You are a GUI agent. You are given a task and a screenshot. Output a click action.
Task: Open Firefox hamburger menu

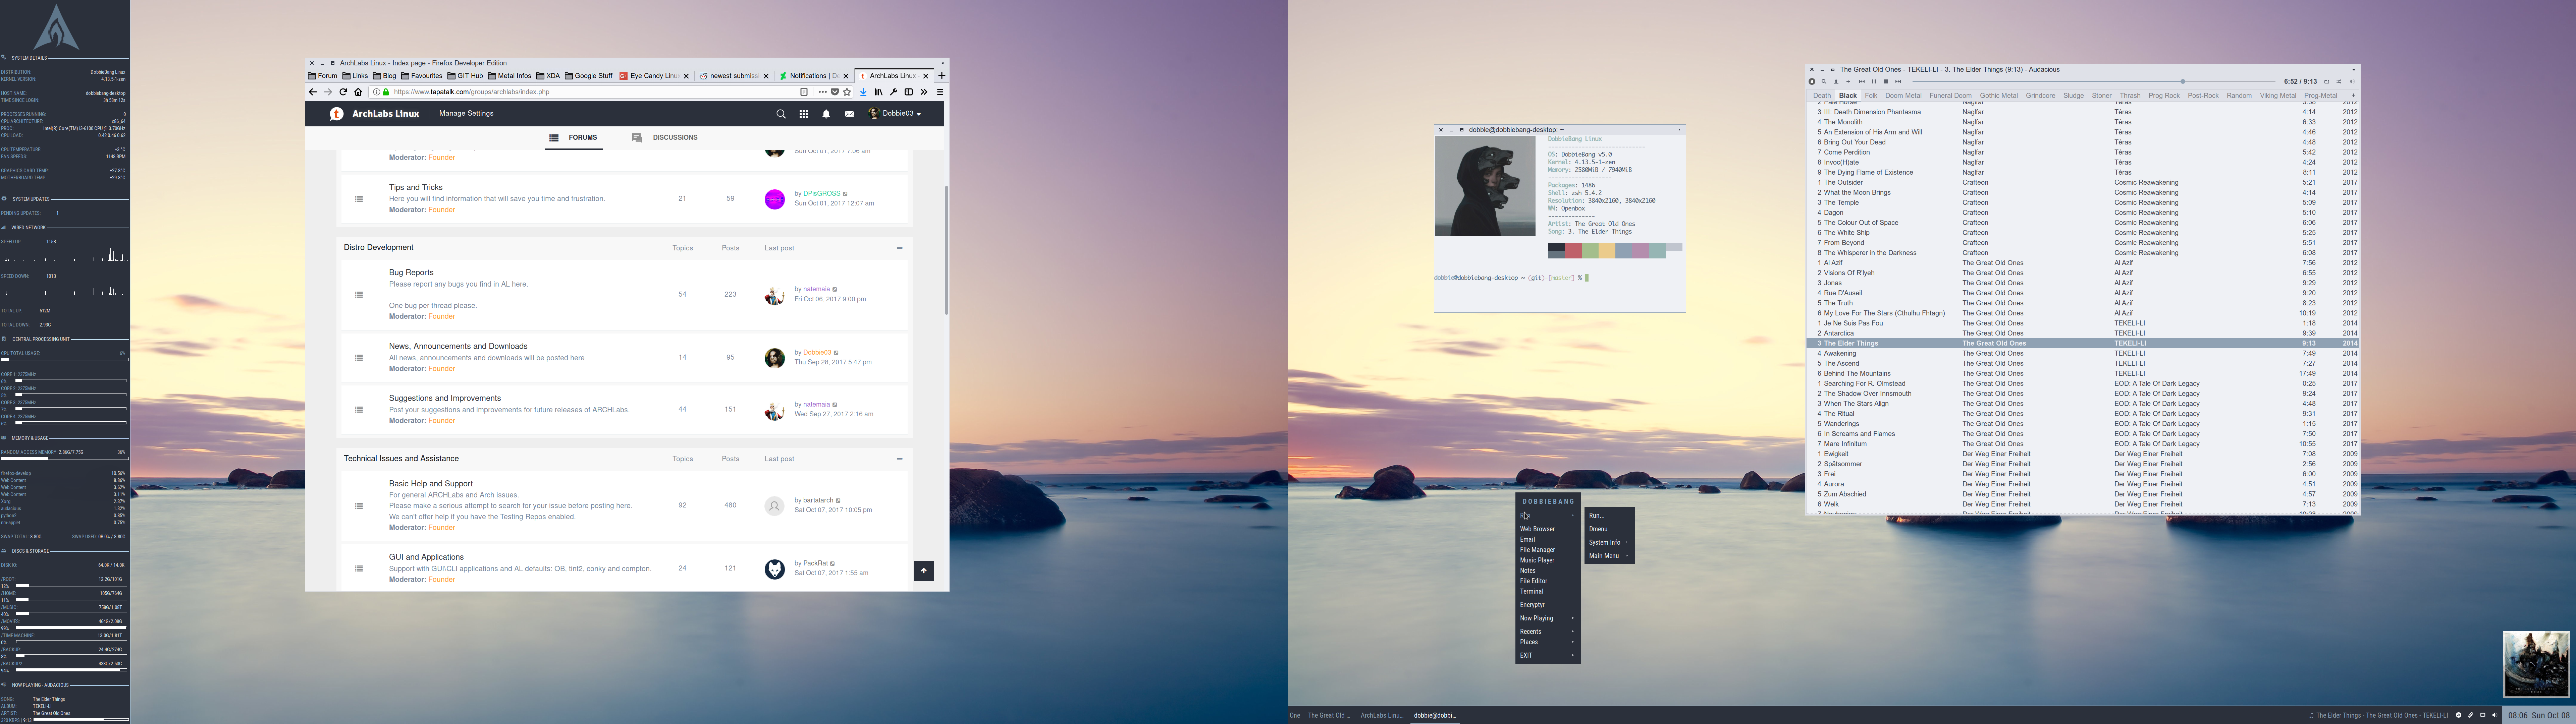(x=940, y=92)
